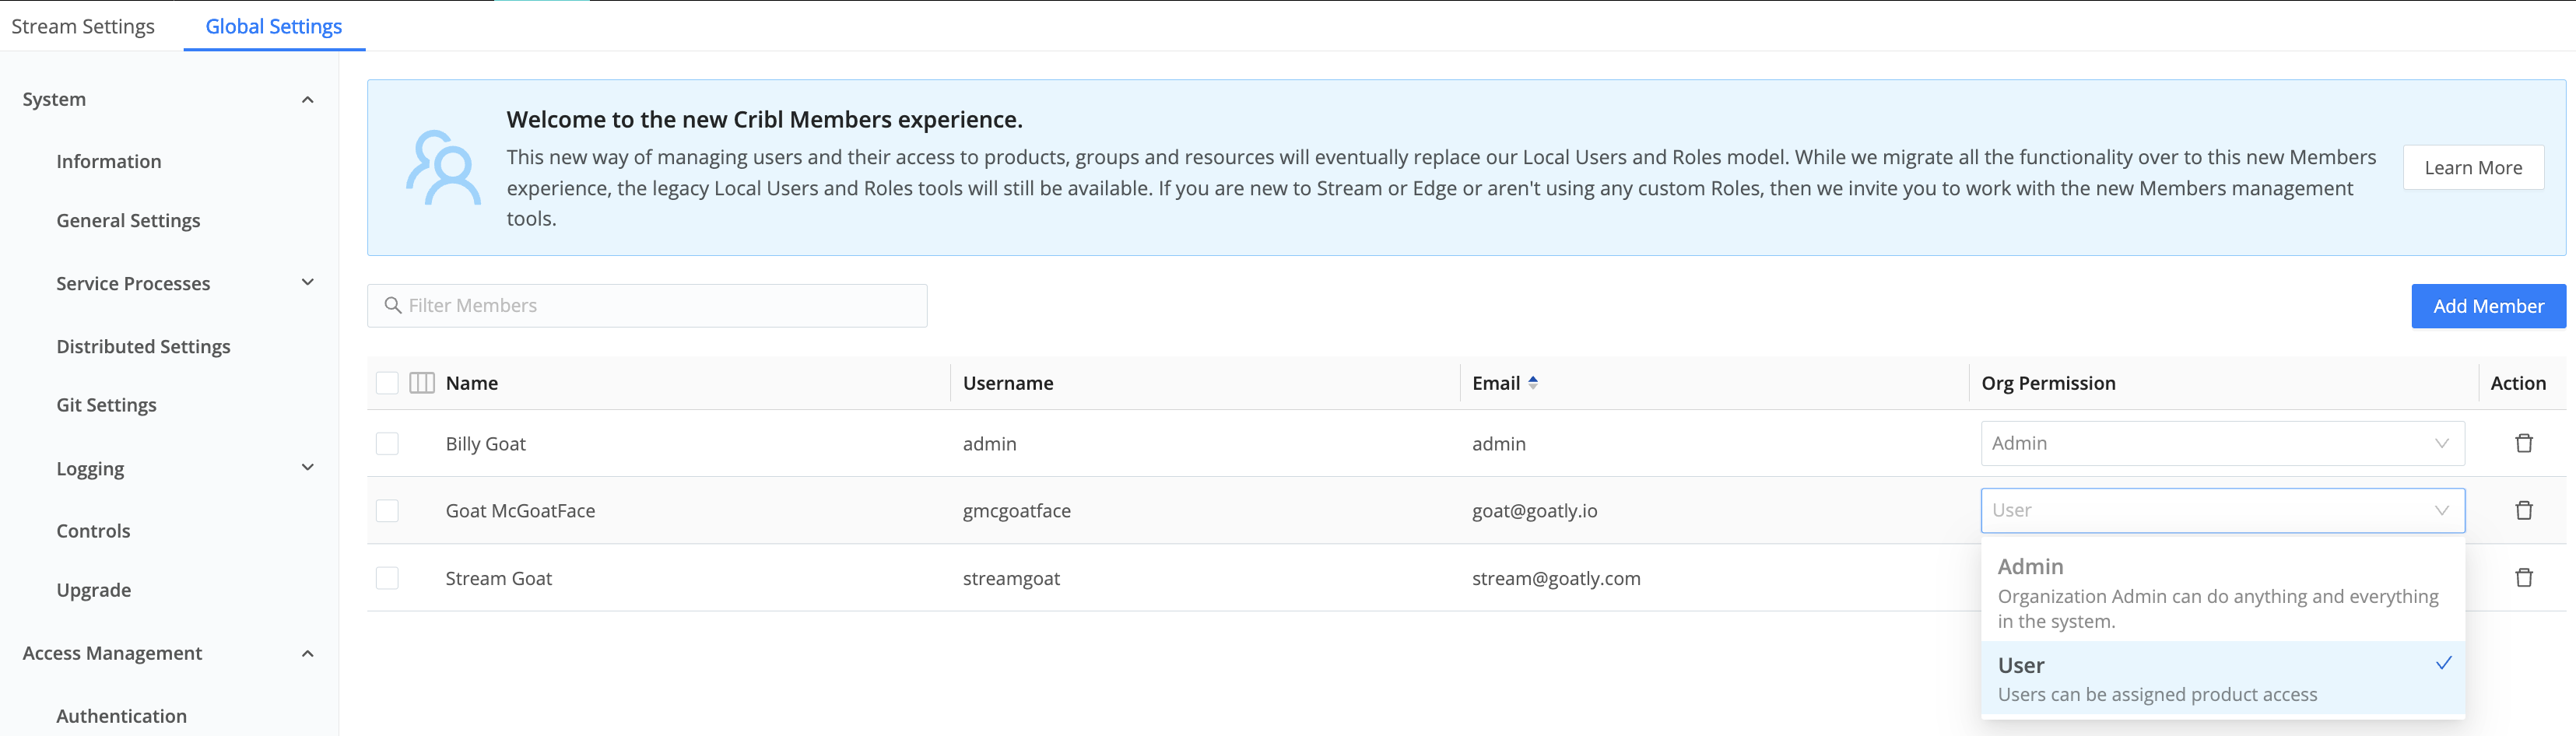Remove Stream Goat using trash icon

click(x=2523, y=577)
